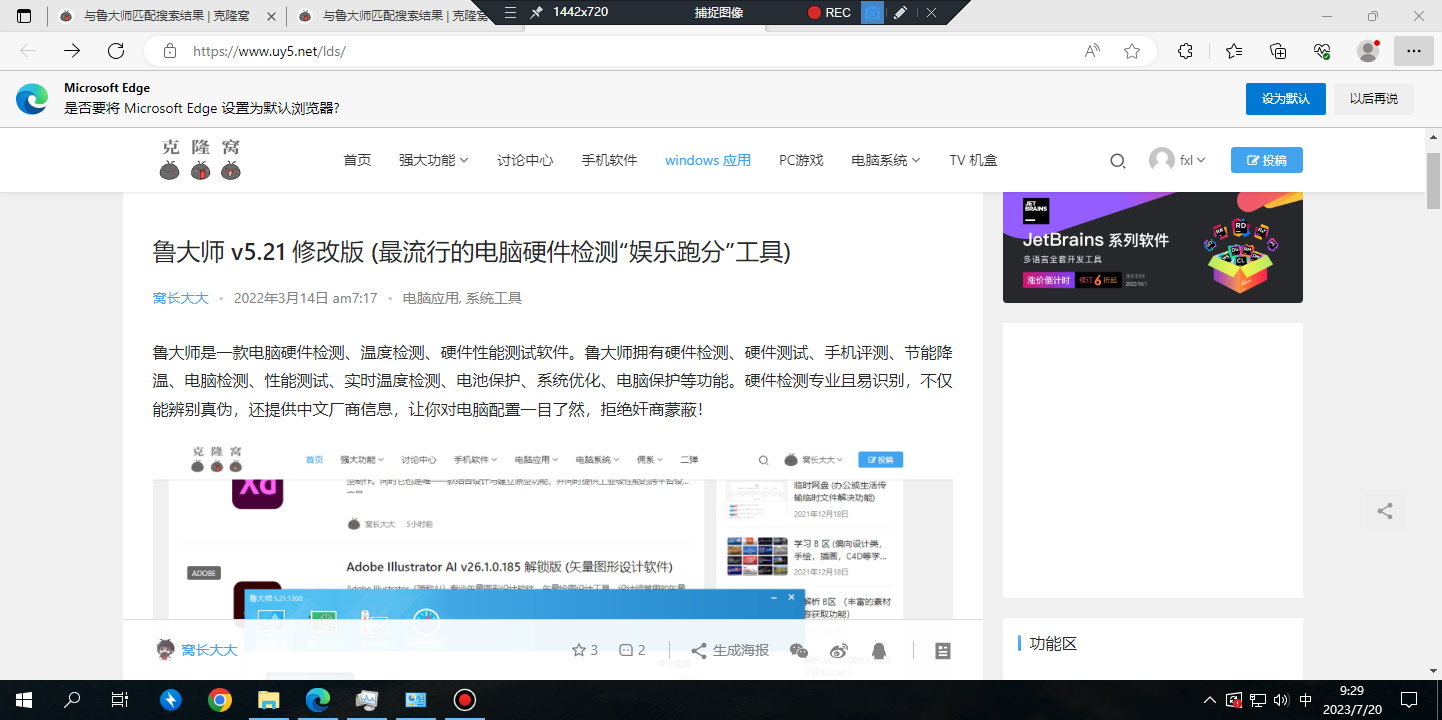This screenshot has height=720, width=1442.
Task: Click the site search magnifier icon
Action: pos(1118,160)
